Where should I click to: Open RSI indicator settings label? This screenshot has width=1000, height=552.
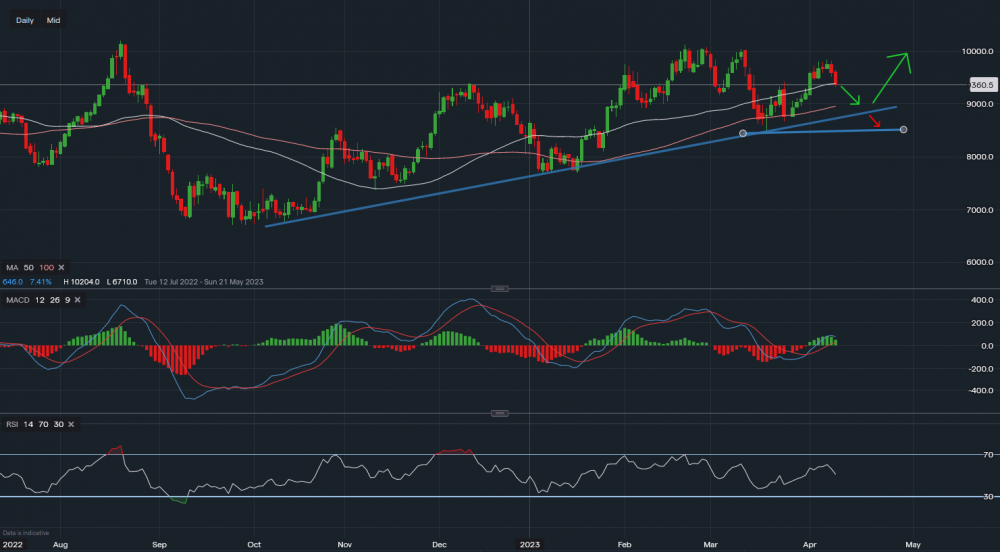pyautogui.click(x=13, y=424)
